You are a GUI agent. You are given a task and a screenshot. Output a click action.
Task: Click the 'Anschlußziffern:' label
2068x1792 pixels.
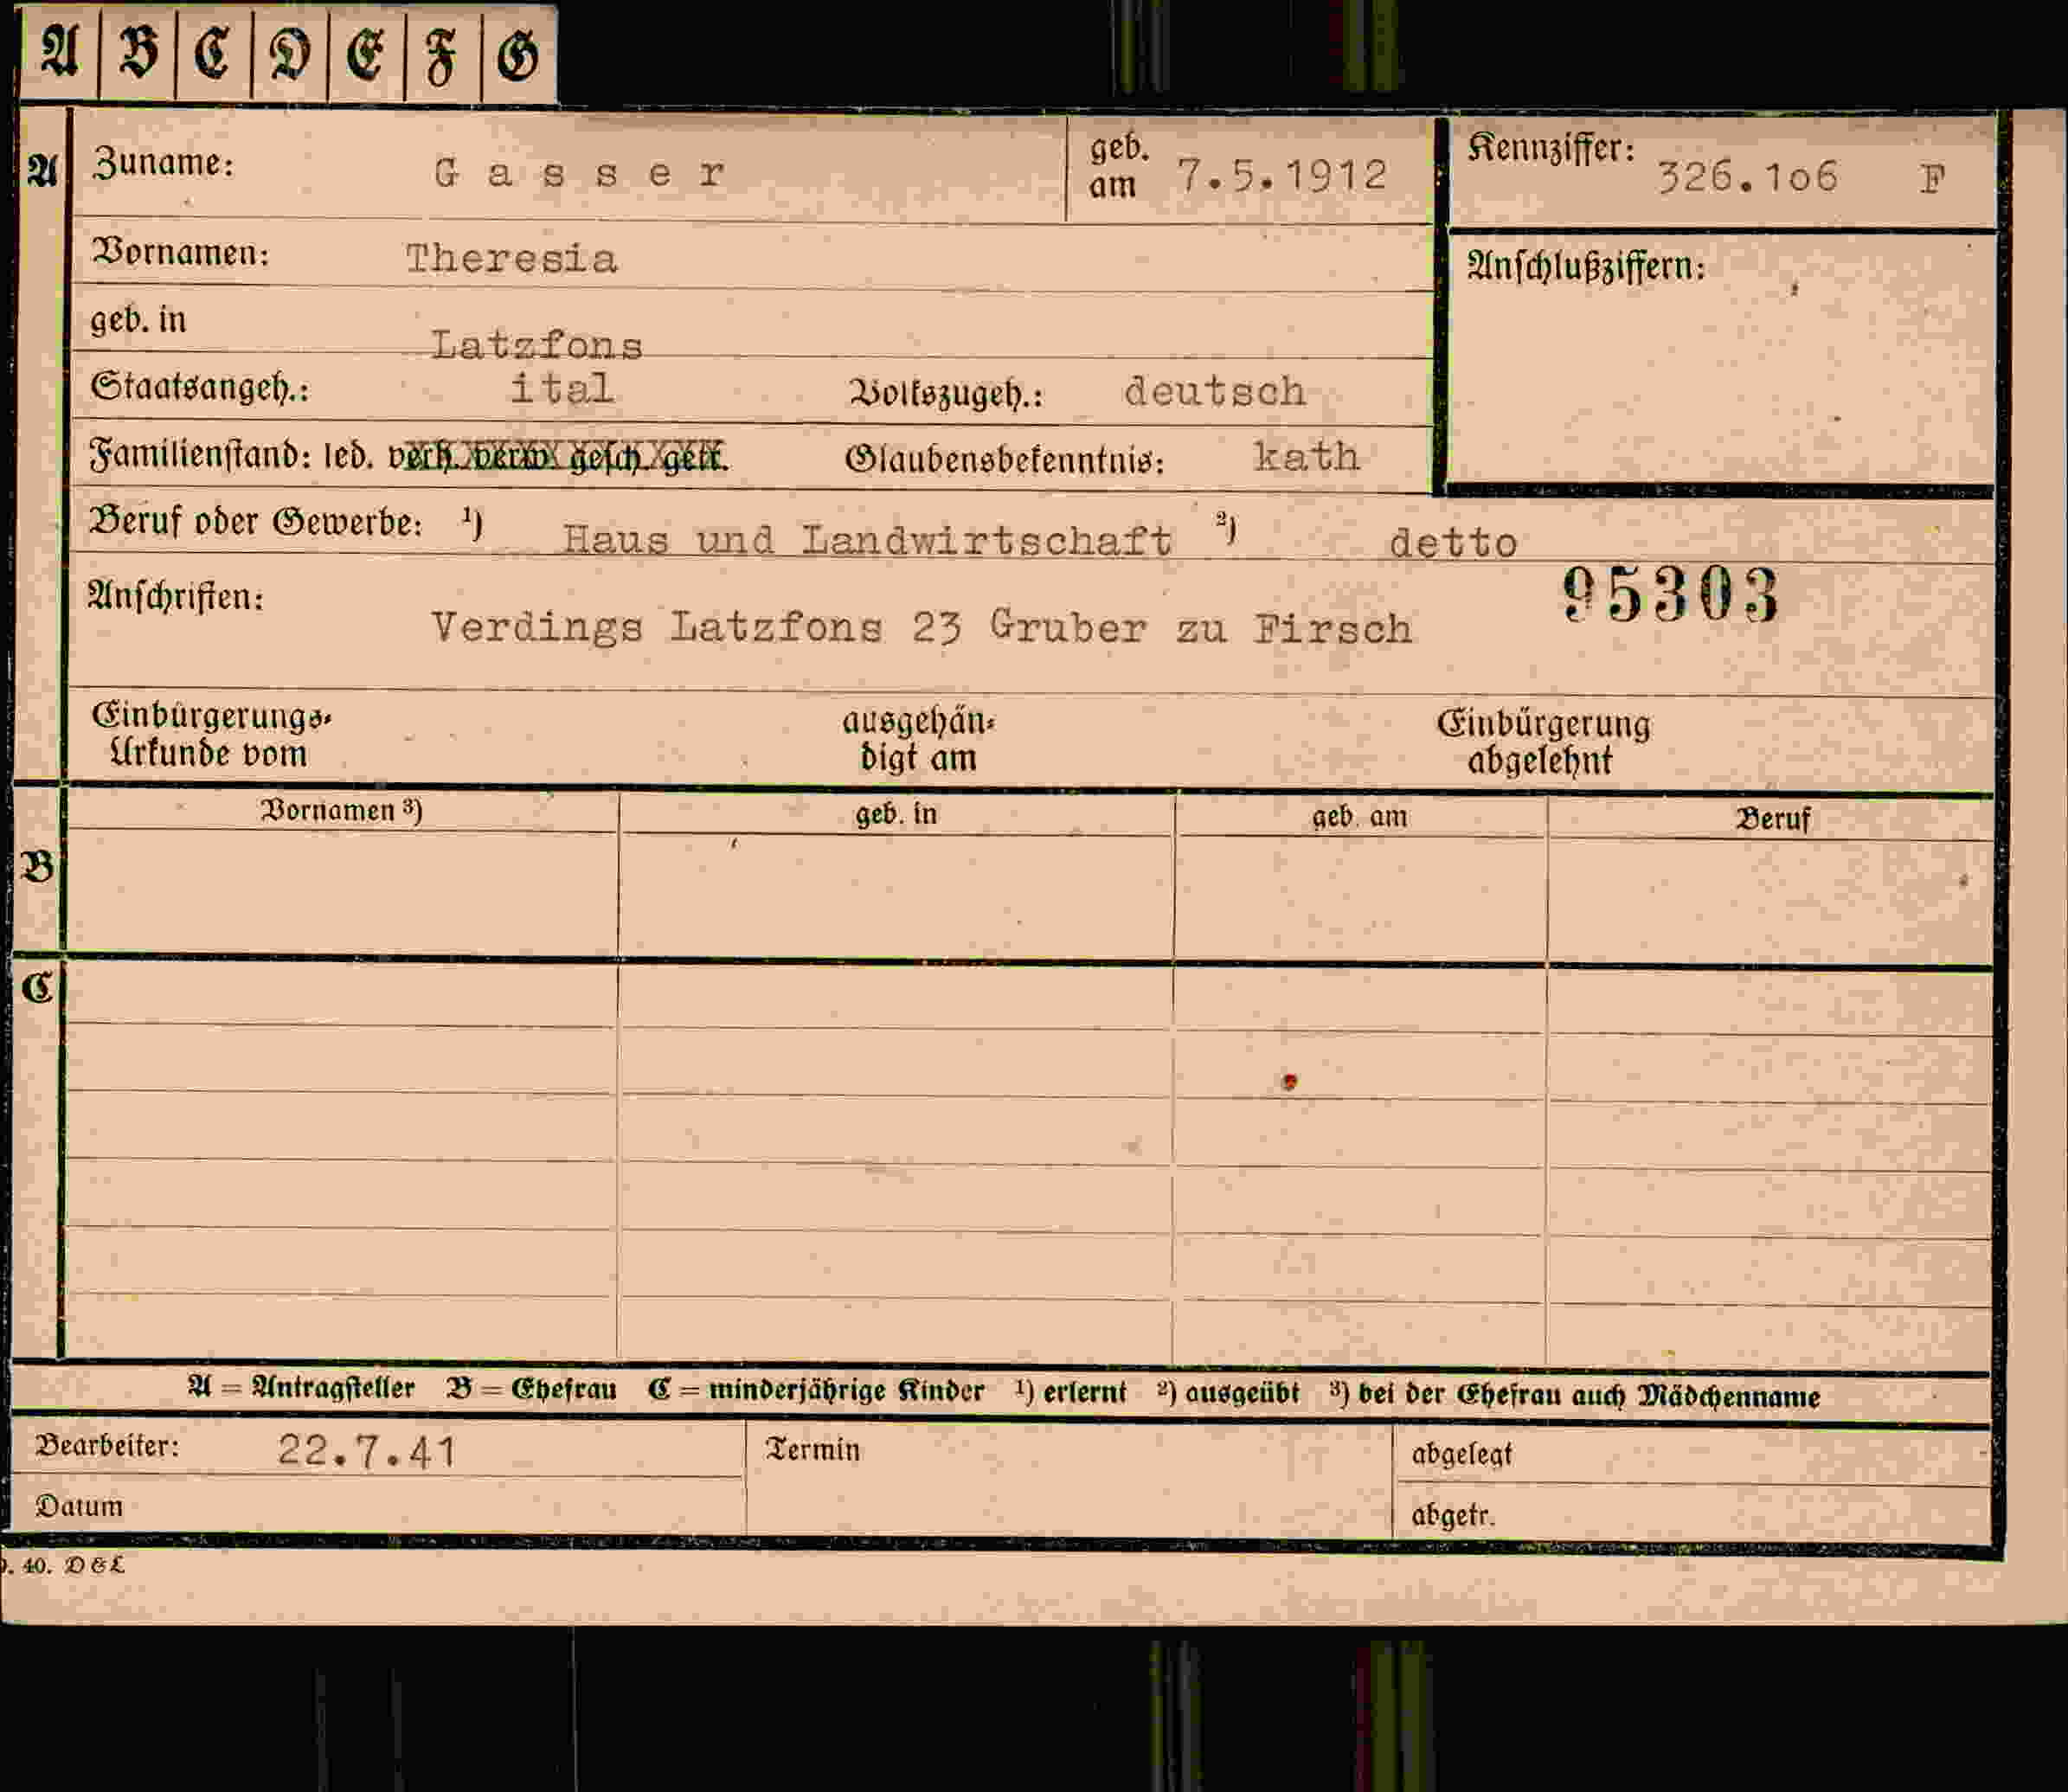[x=1586, y=266]
